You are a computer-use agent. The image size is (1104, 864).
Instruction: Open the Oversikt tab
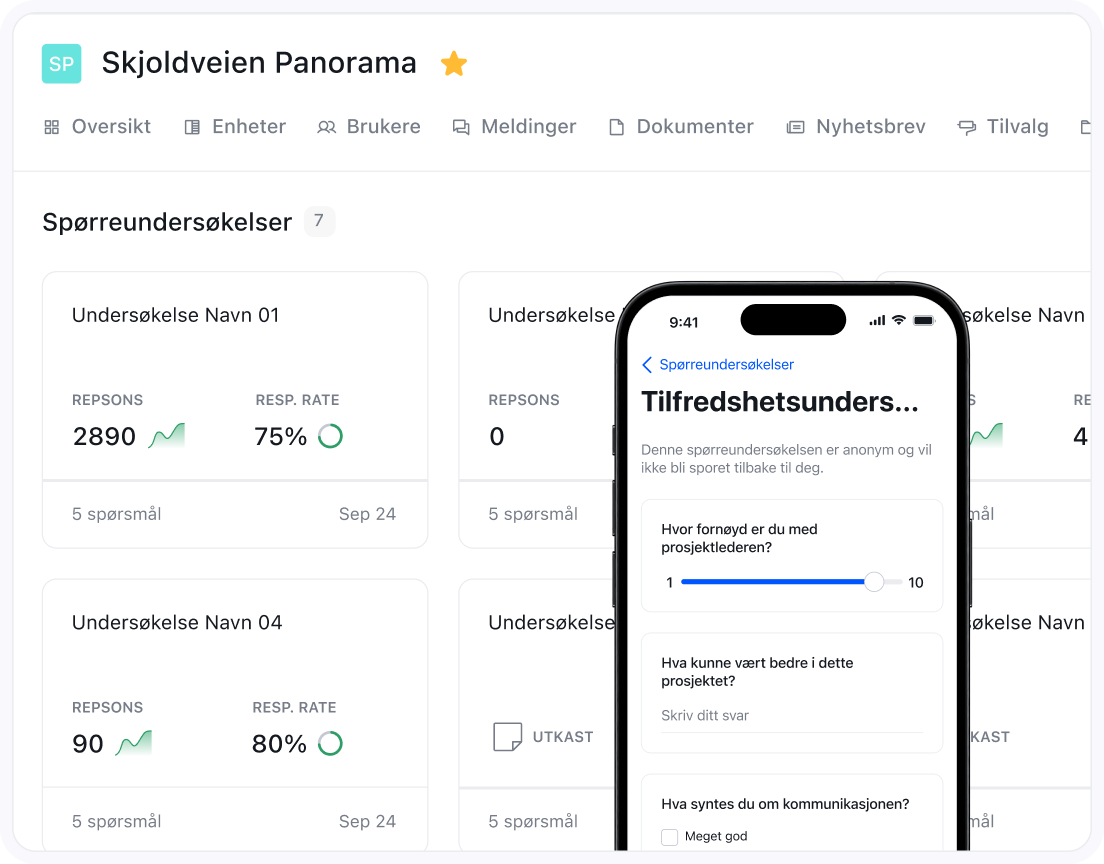98,127
